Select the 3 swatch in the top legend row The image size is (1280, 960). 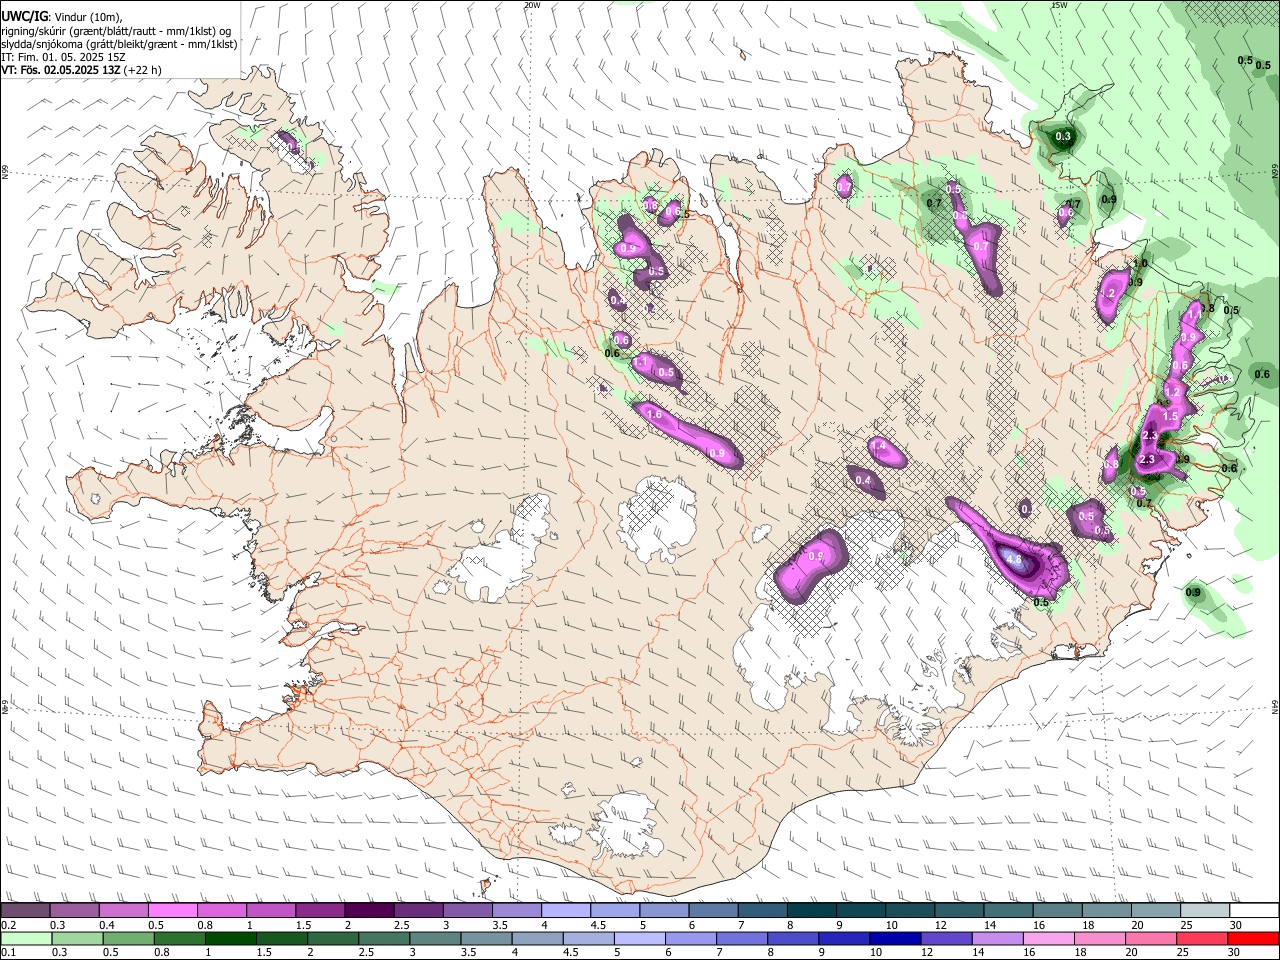tap(467, 910)
